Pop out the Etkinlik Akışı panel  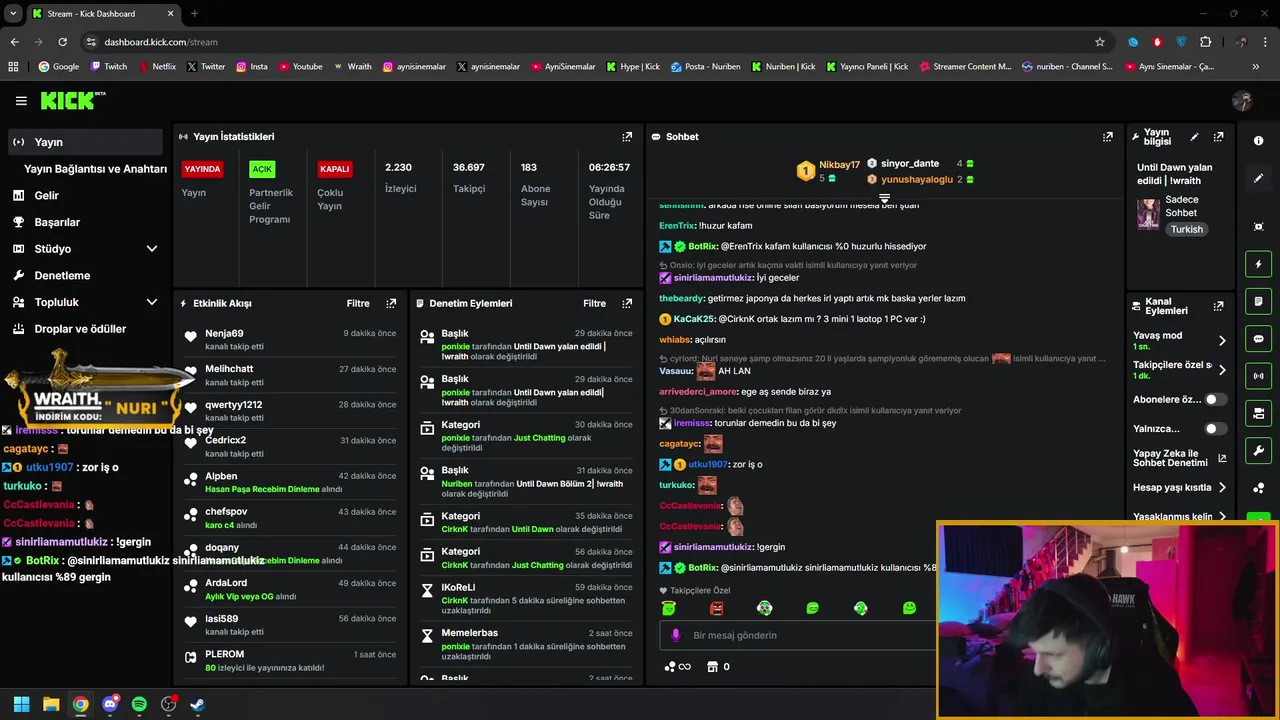coord(391,303)
